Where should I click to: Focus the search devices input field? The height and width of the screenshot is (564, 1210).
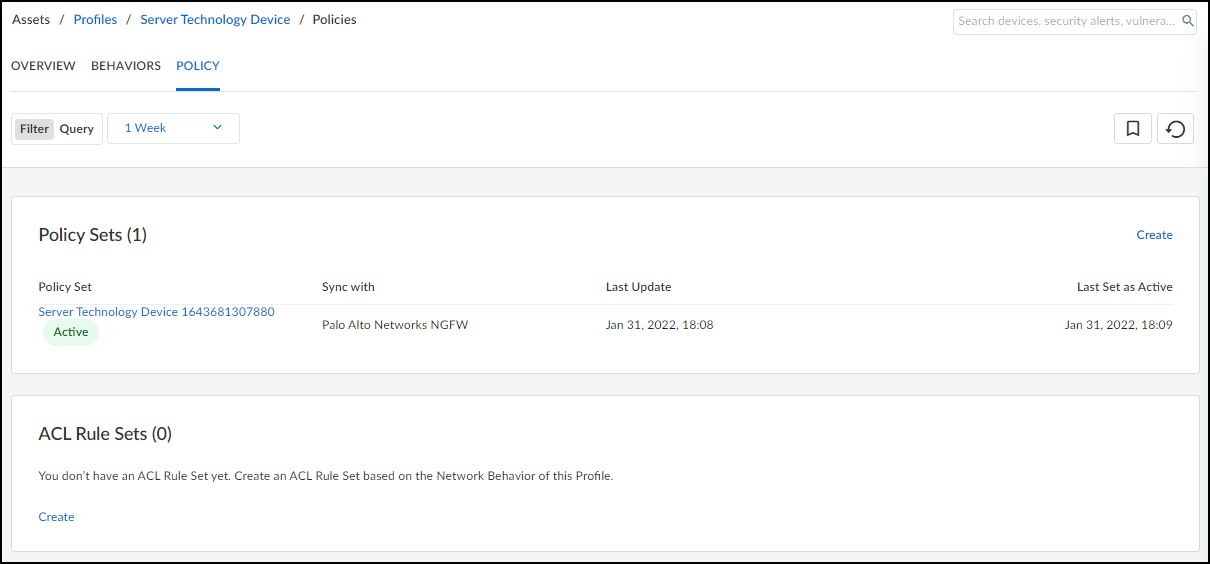click(x=1066, y=21)
